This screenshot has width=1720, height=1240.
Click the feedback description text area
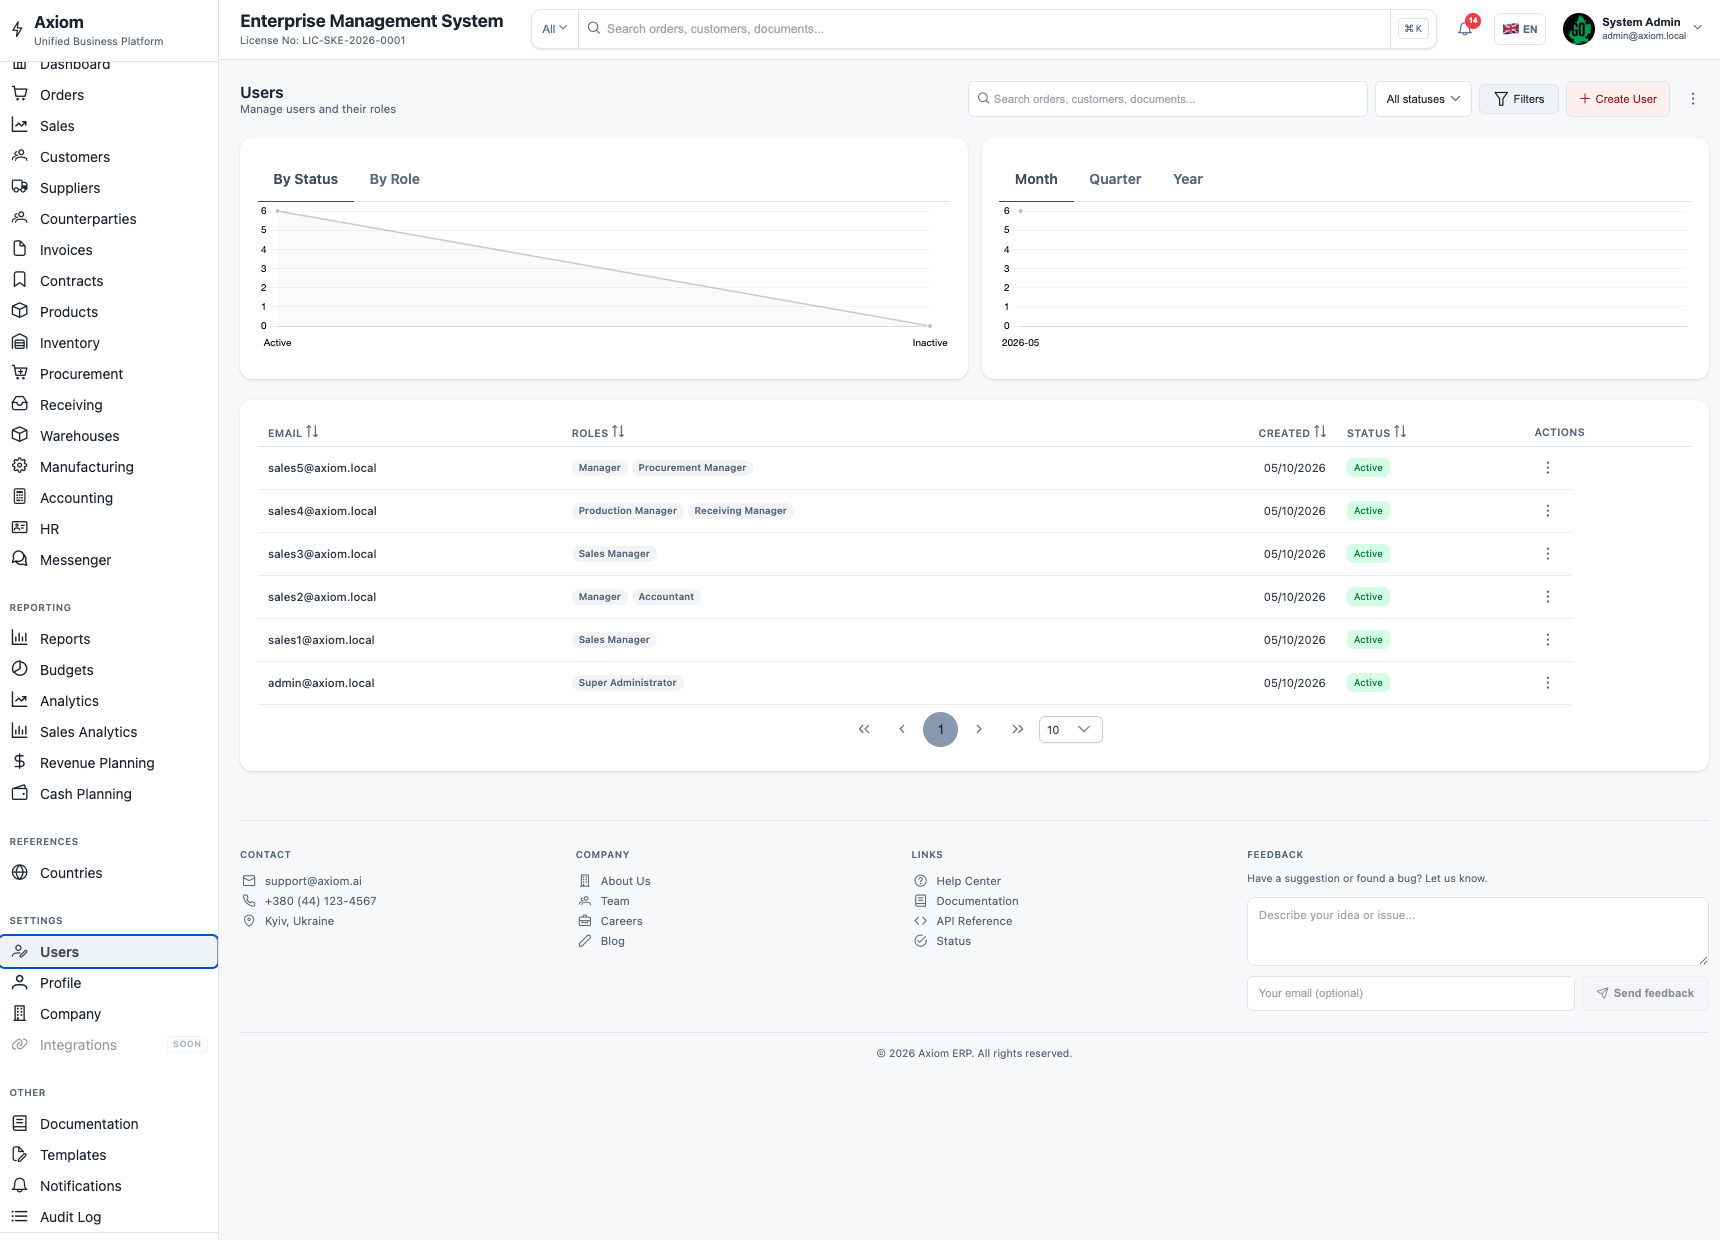click(x=1477, y=931)
